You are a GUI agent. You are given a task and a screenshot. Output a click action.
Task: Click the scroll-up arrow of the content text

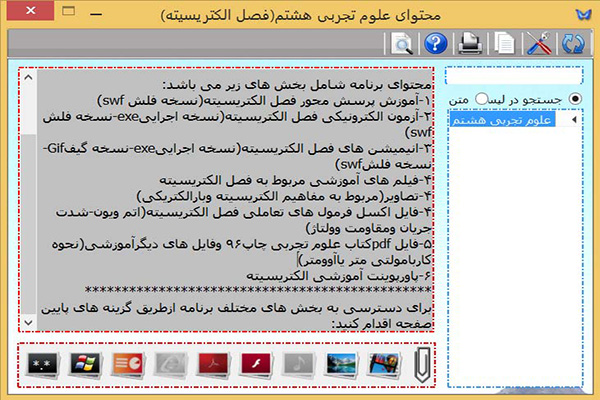pyautogui.click(x=27, y=78)
